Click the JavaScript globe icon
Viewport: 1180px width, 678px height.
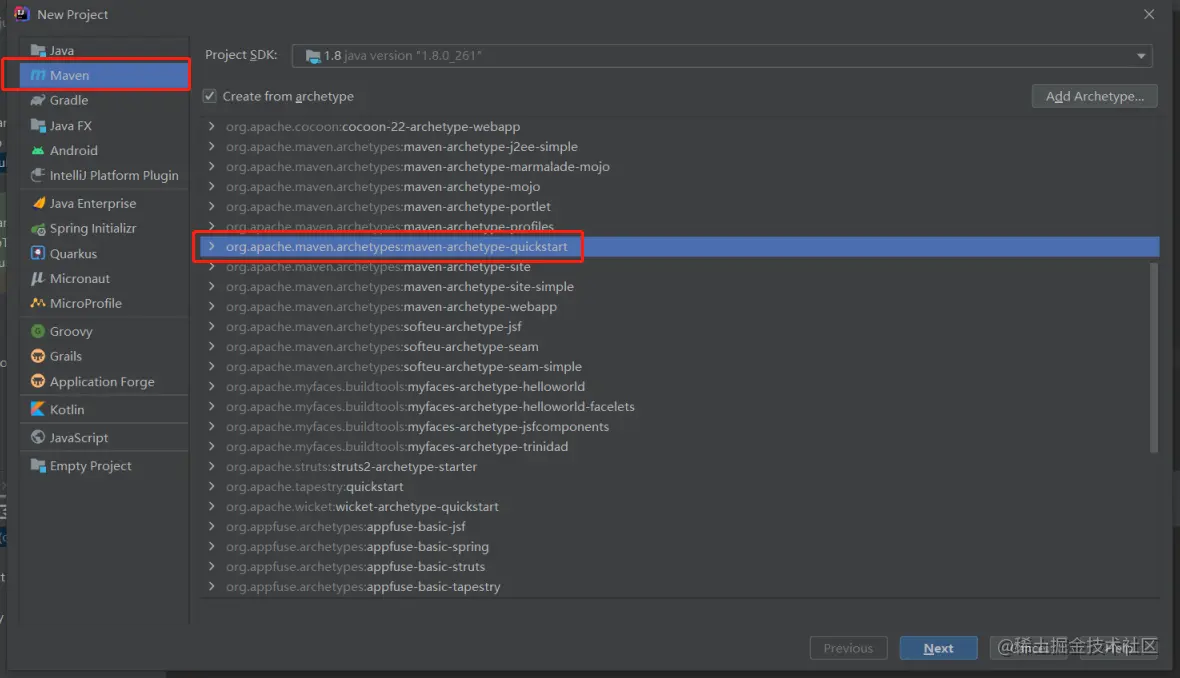[x=38, y=437]
